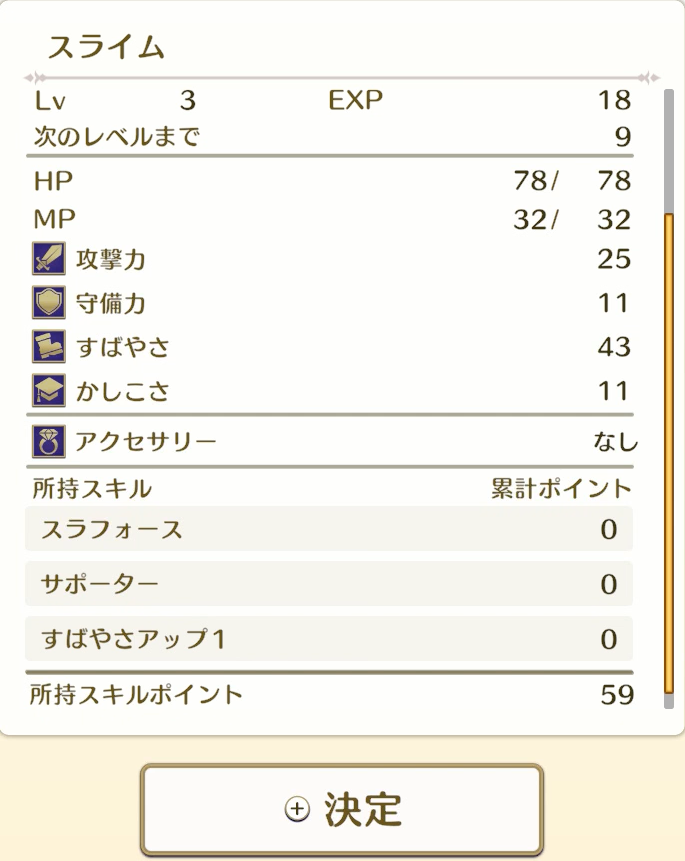Click the 累計ポイント column header
This screenshot has height=861, width=685.
560,487
